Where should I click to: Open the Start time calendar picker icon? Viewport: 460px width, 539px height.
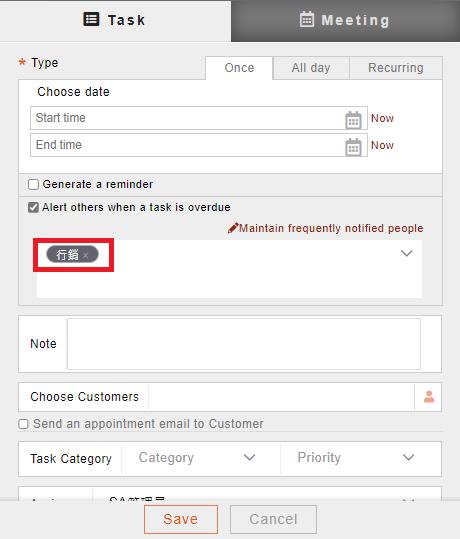[x=353, y=120]
